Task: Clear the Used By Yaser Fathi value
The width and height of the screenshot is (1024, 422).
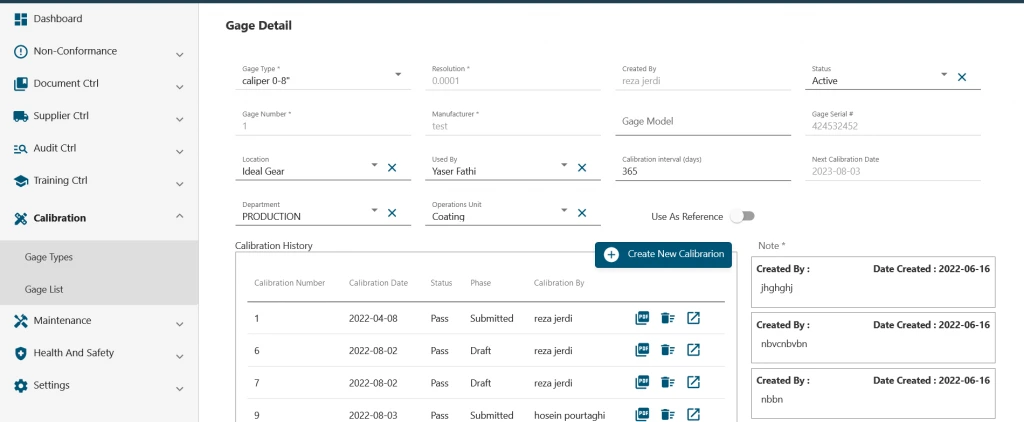Action: coord(582,168)
